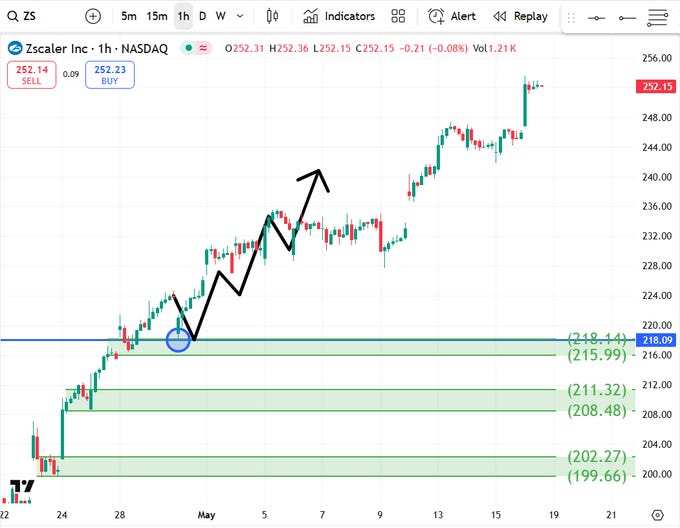
Task: Grab the floating toolbar drag handle
Action: click(571, 18)
